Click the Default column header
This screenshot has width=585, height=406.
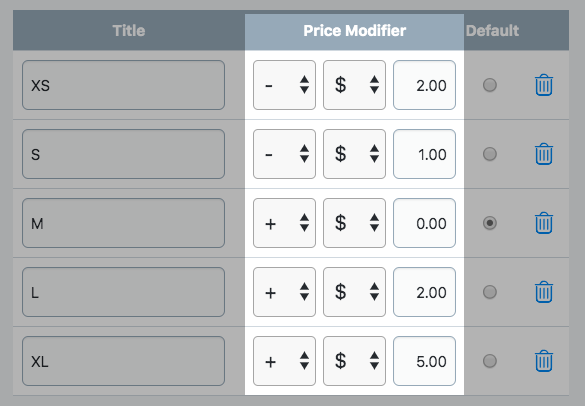click(x=492, y=31)
